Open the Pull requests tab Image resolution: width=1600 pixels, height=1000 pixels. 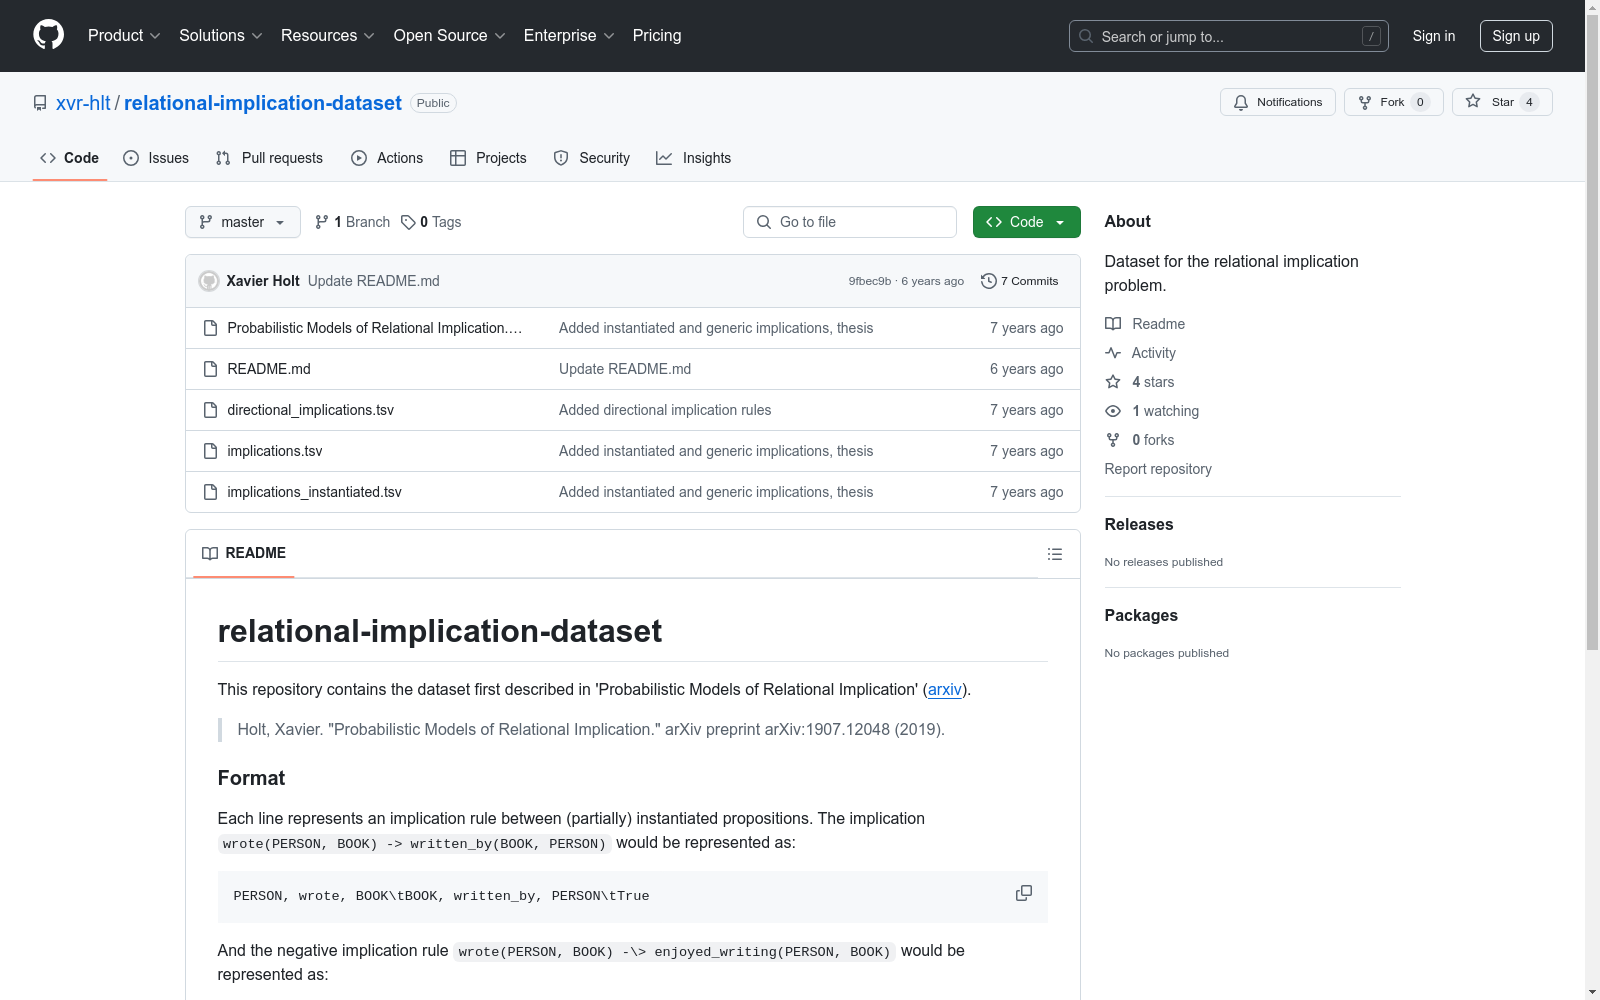click(x=269, y=158)
